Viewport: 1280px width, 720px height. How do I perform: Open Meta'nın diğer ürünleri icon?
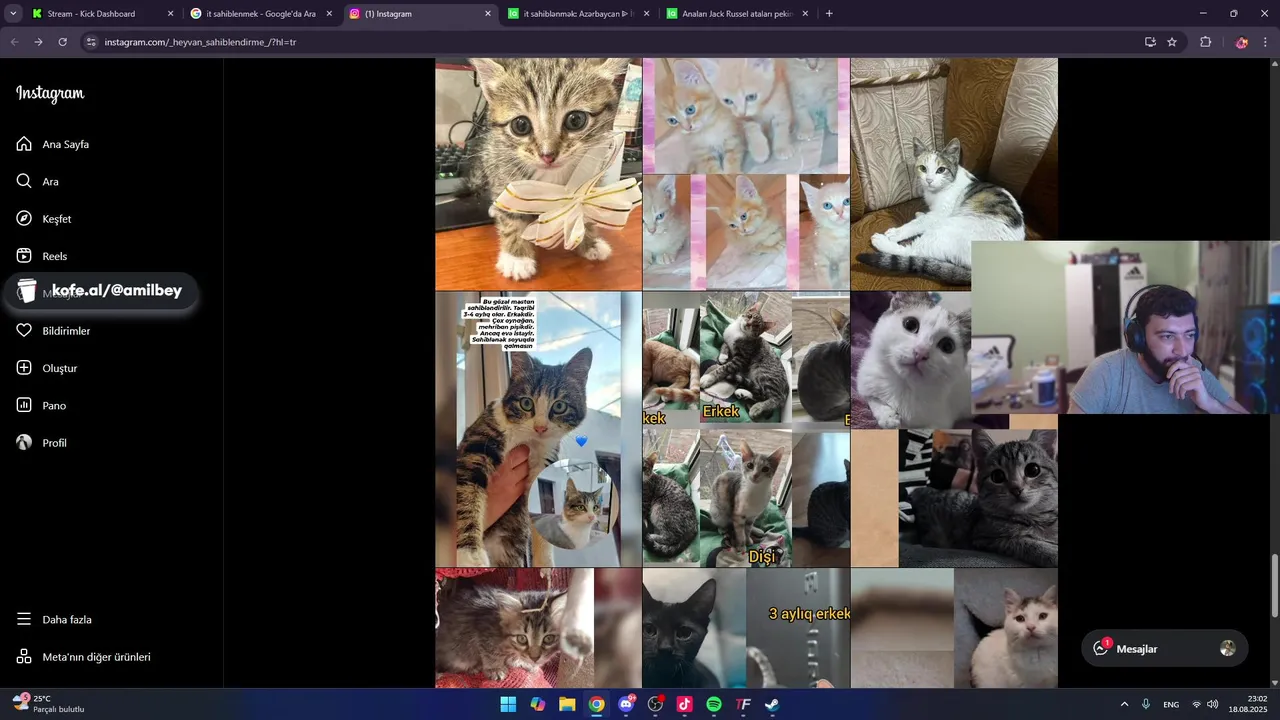click(x=24, y=657)
